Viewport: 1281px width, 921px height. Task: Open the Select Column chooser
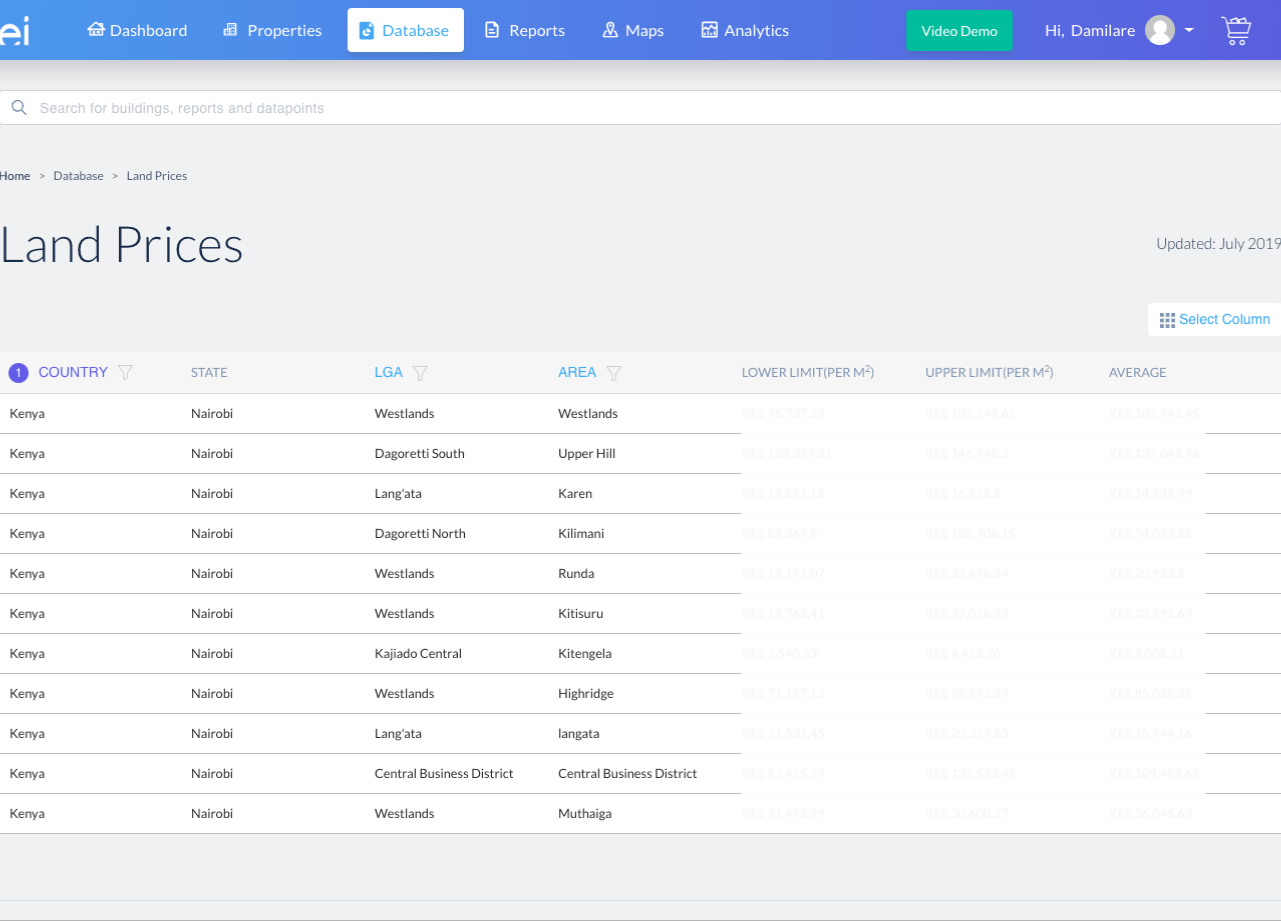pyautogui.click(x=1216, y=319)
